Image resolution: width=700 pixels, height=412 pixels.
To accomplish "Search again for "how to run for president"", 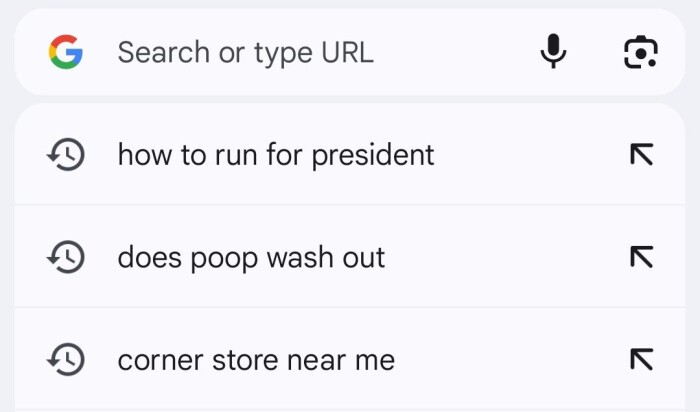I will (276, 155).
